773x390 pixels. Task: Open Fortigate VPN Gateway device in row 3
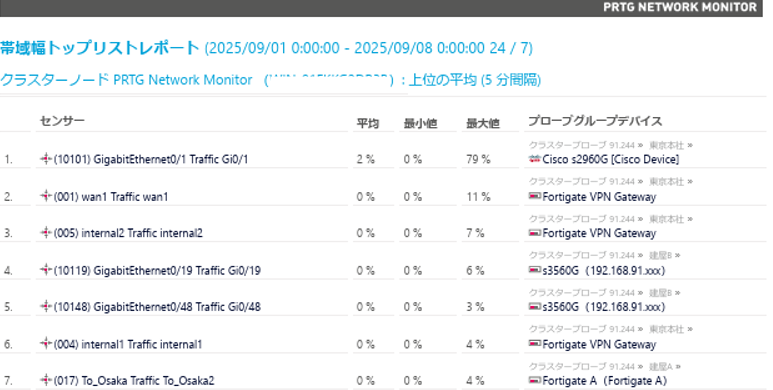[599, 233]
